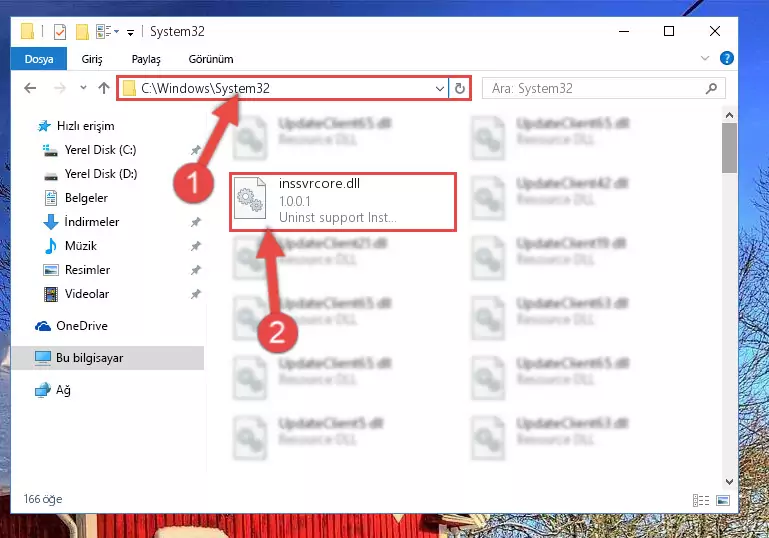Screen dimensions: 769x538
Task: Click the address bar path C:\Windows\System32
Action: point(205,88)
